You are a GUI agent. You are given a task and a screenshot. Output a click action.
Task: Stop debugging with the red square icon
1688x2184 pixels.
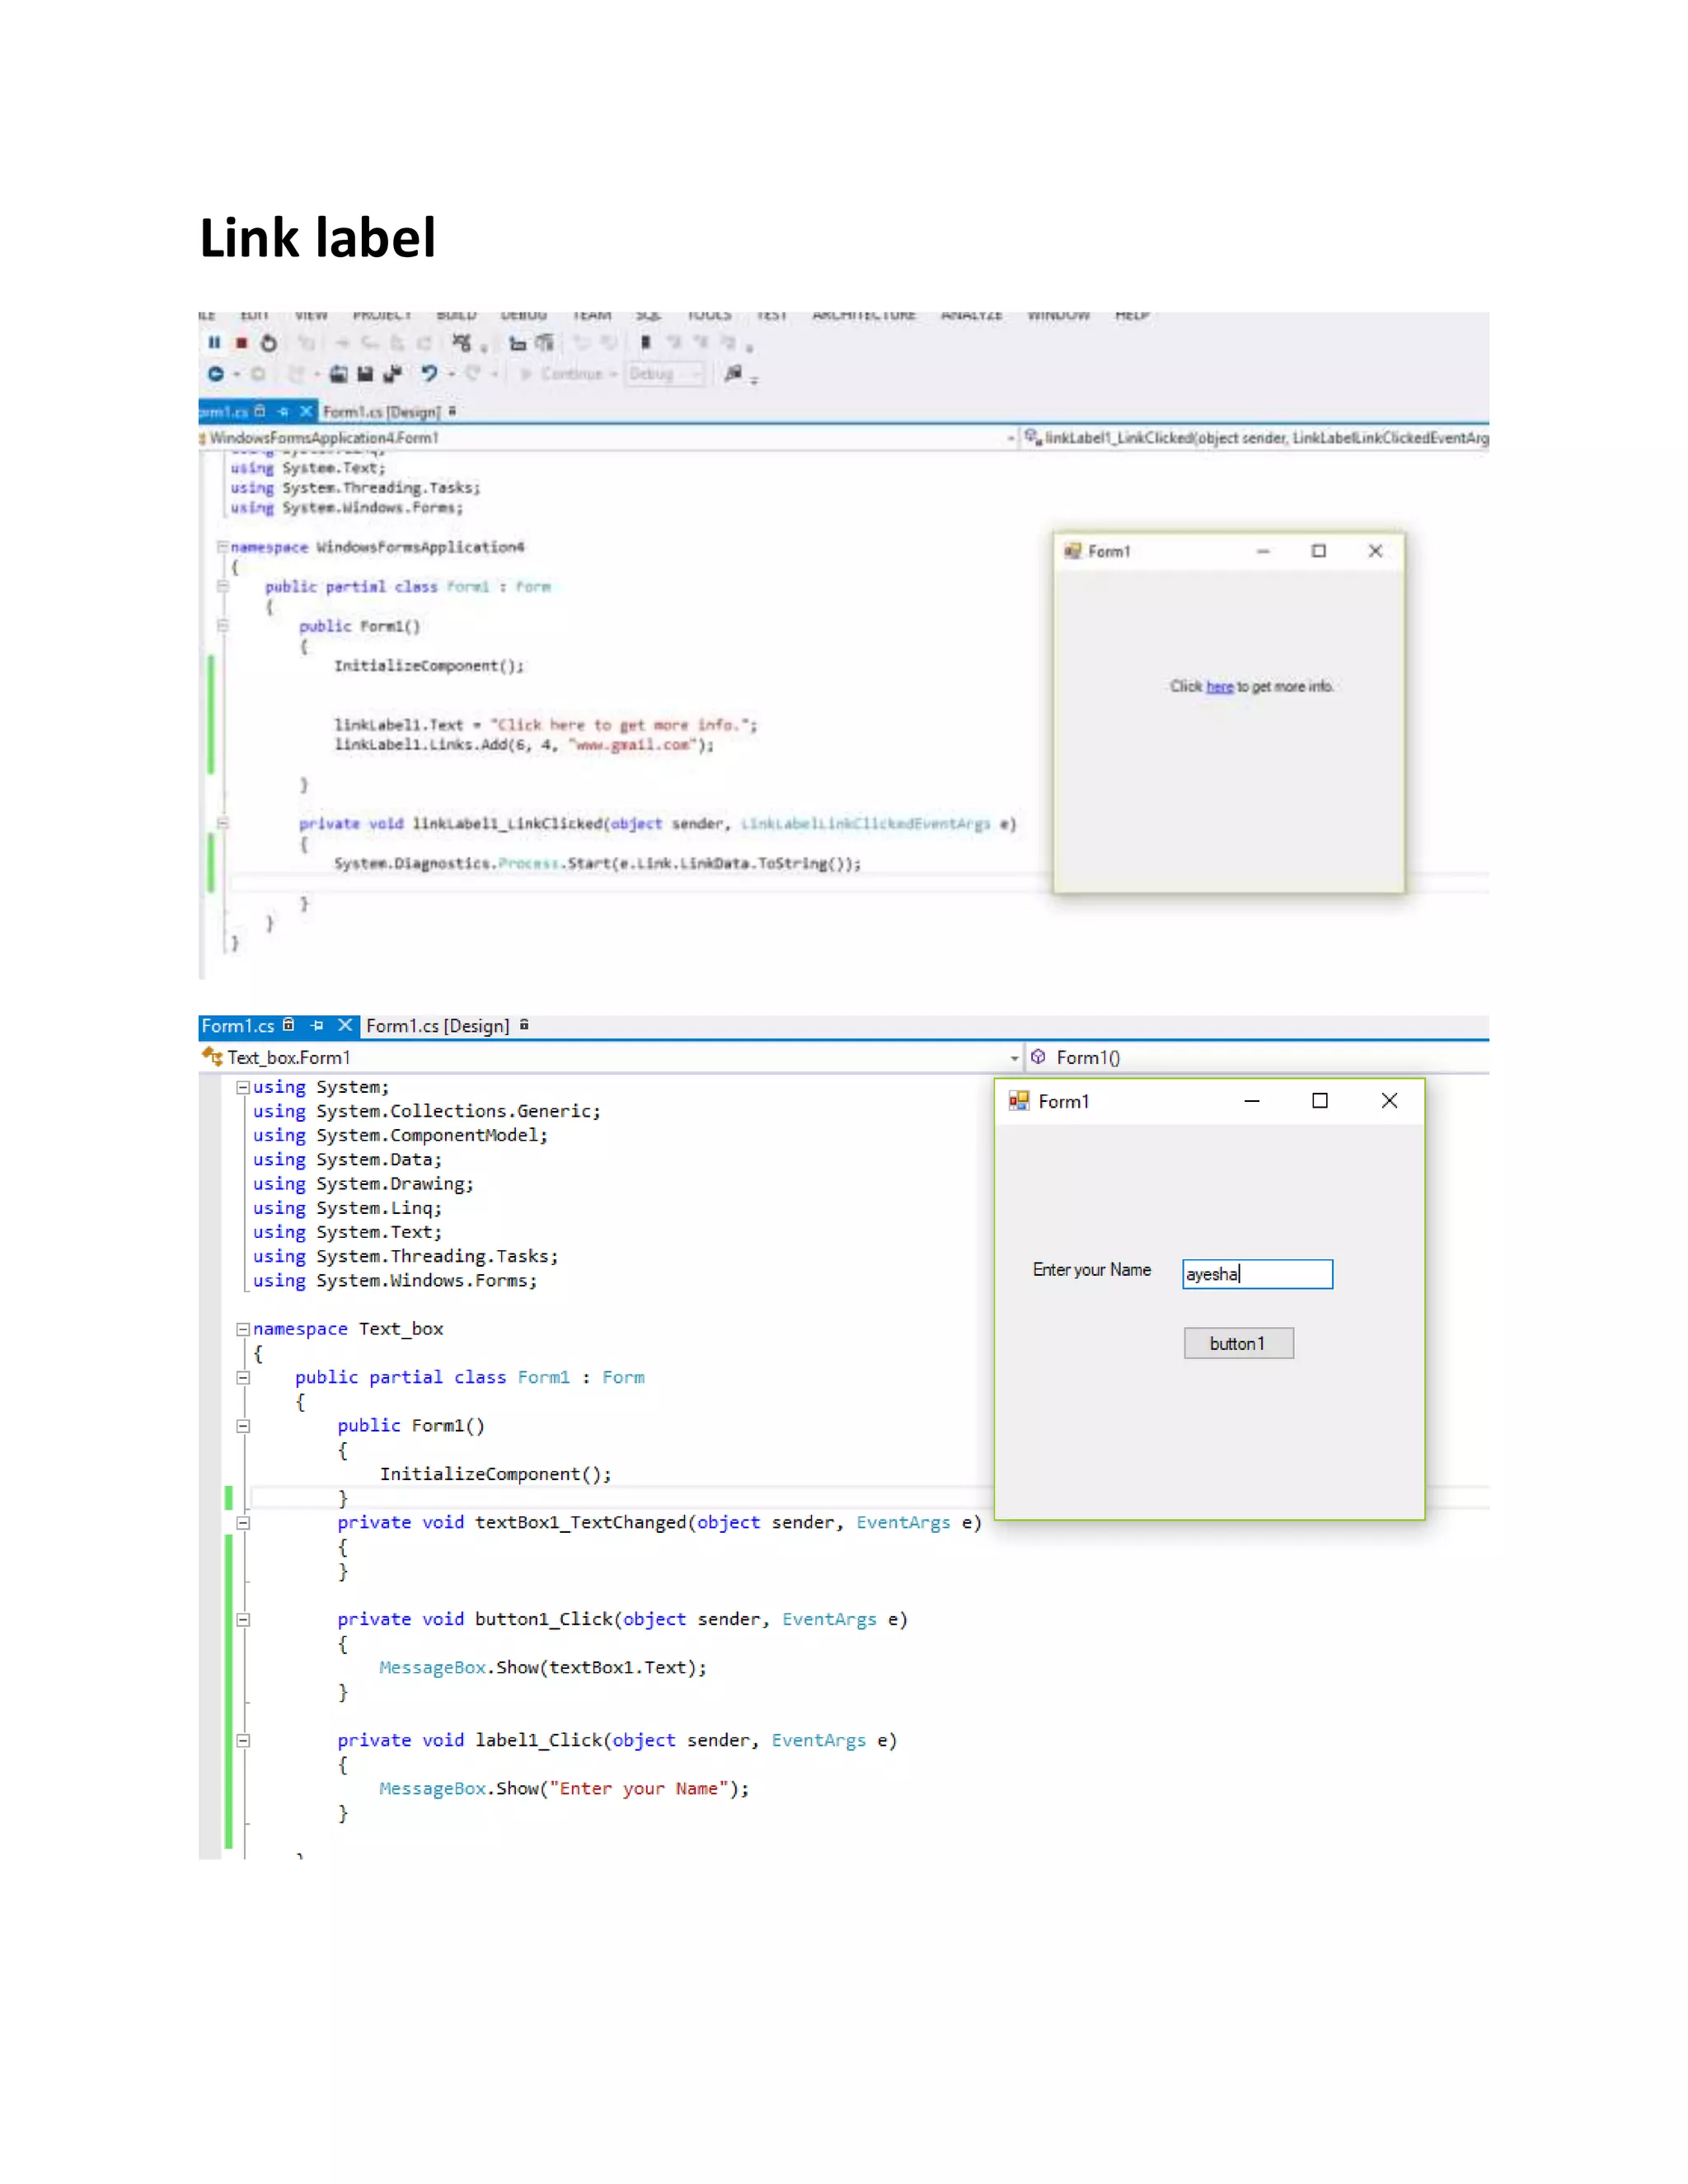coord(241,343)
